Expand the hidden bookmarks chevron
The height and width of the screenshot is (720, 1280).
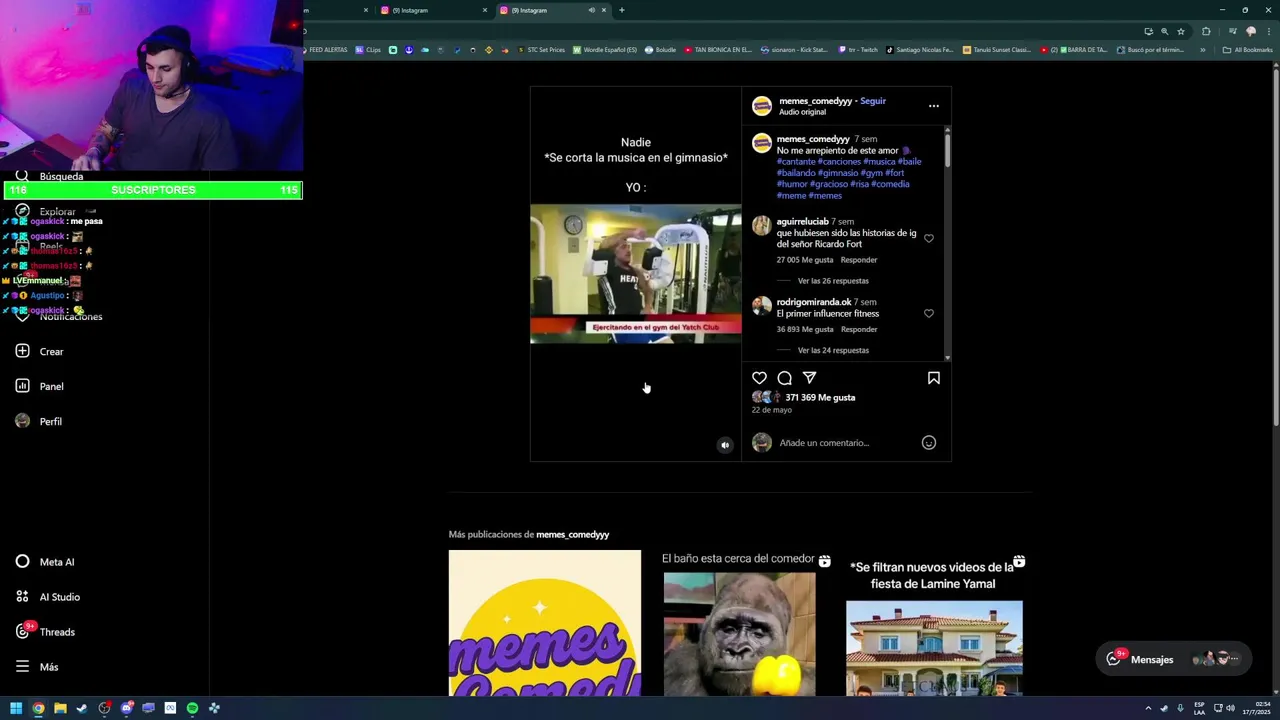[1202, 49]
